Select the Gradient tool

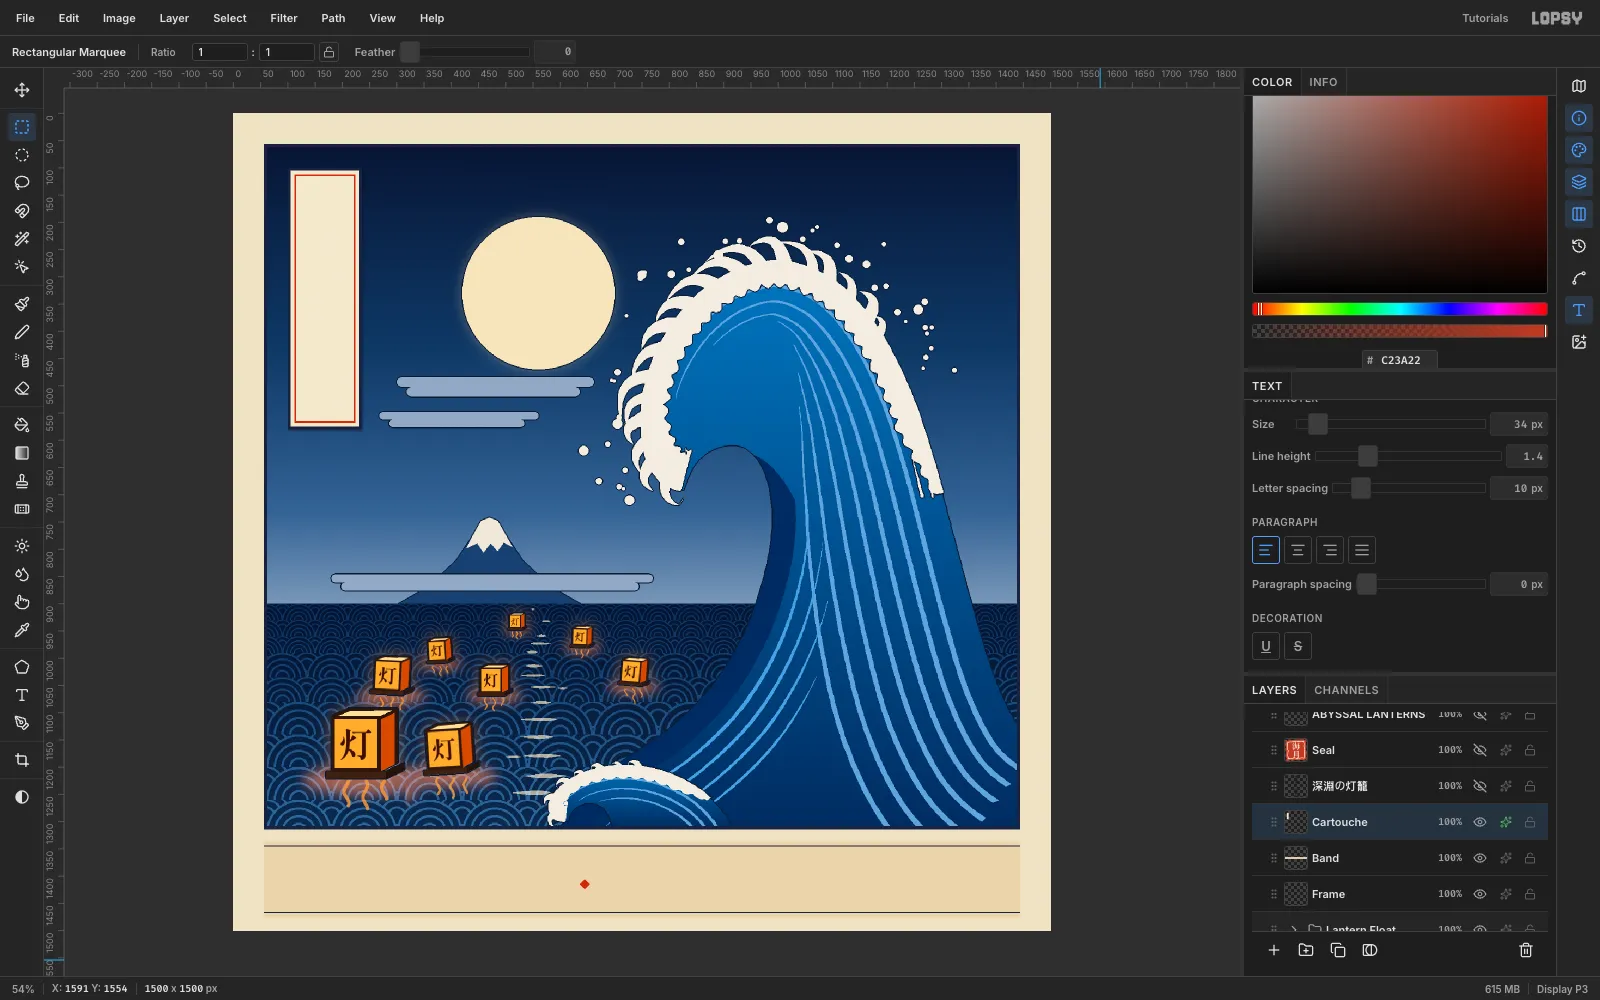click(22, 453)
